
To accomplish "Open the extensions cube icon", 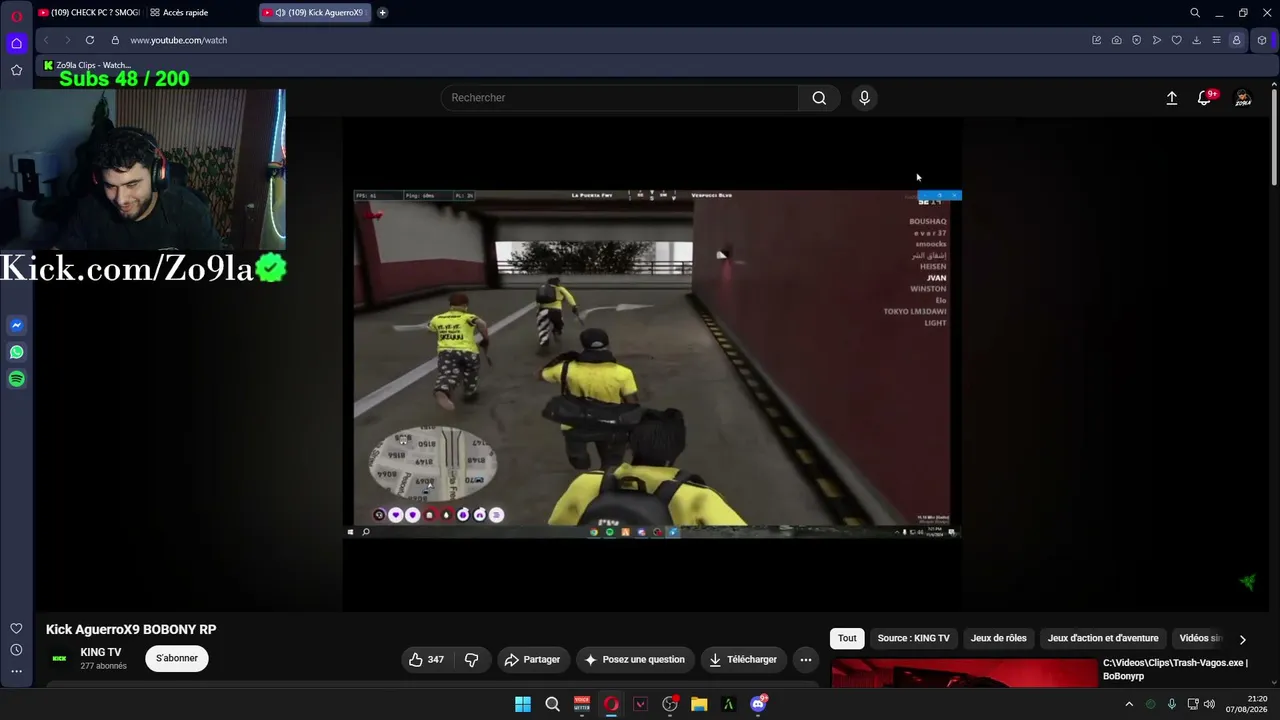I will tap(1262, 40).
